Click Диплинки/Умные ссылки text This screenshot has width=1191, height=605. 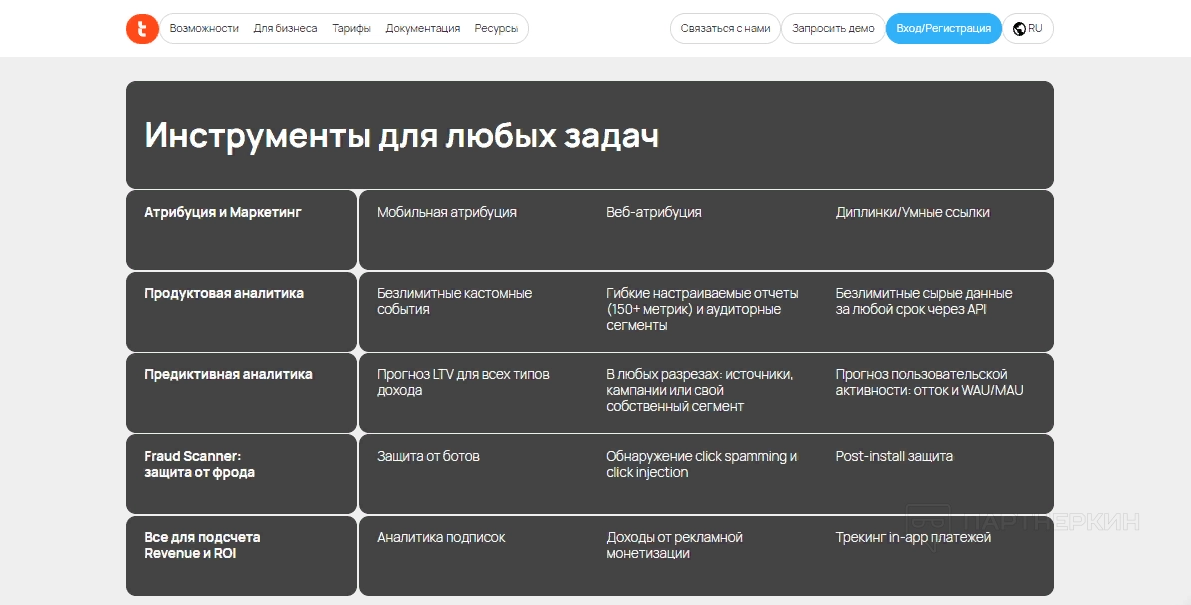912,213
